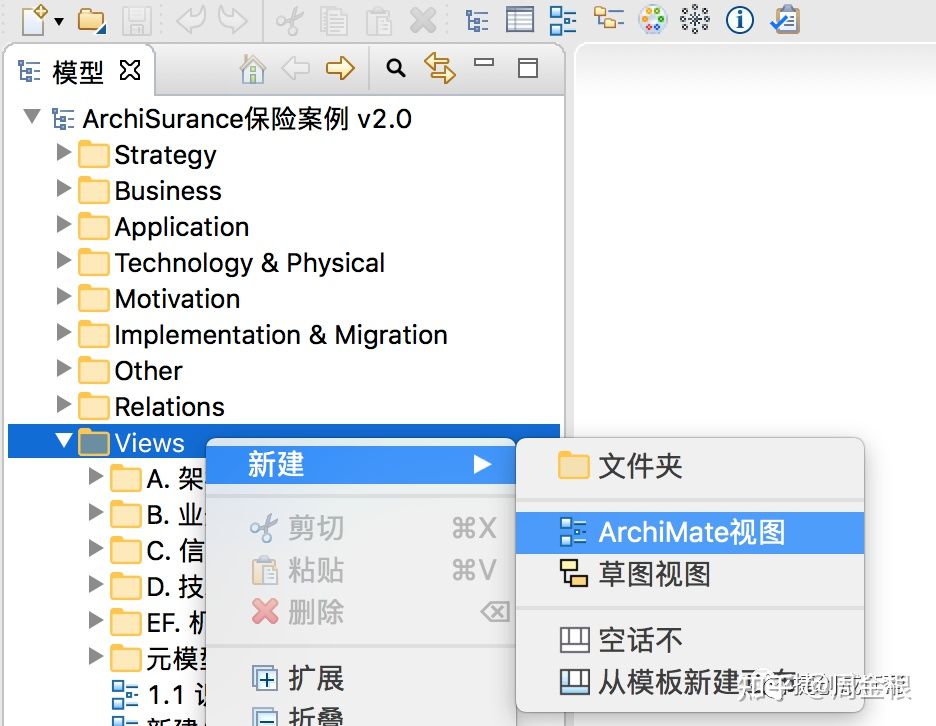Expand the EF. subfolder

(x=96, y=620)
